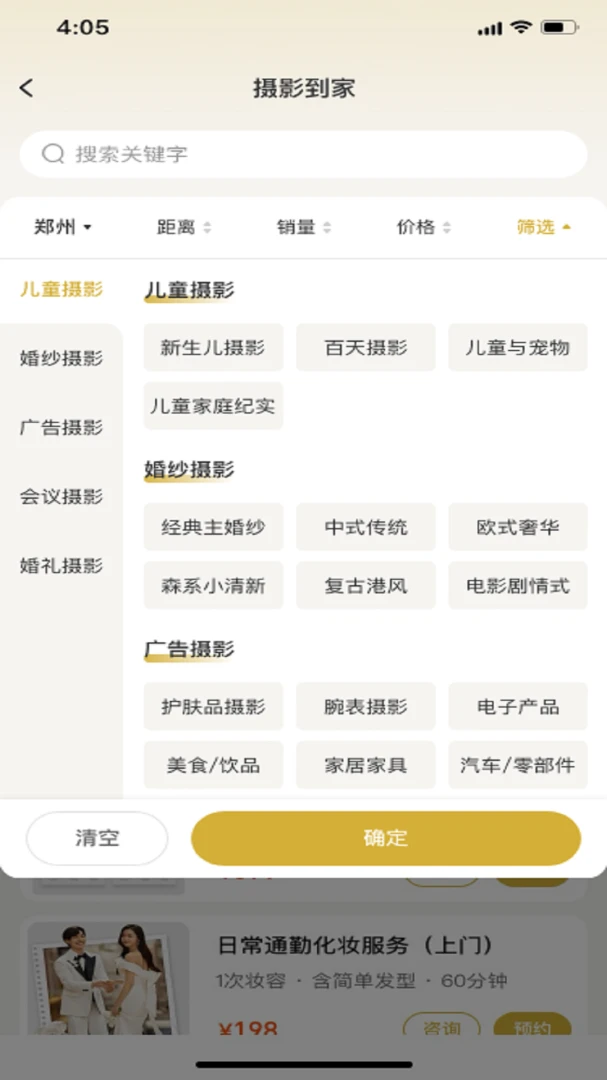Image resolution: width=607 pixels, height=1080 pixels.
Task: Open 广告摄影 sidebar category
Action: 61,427
